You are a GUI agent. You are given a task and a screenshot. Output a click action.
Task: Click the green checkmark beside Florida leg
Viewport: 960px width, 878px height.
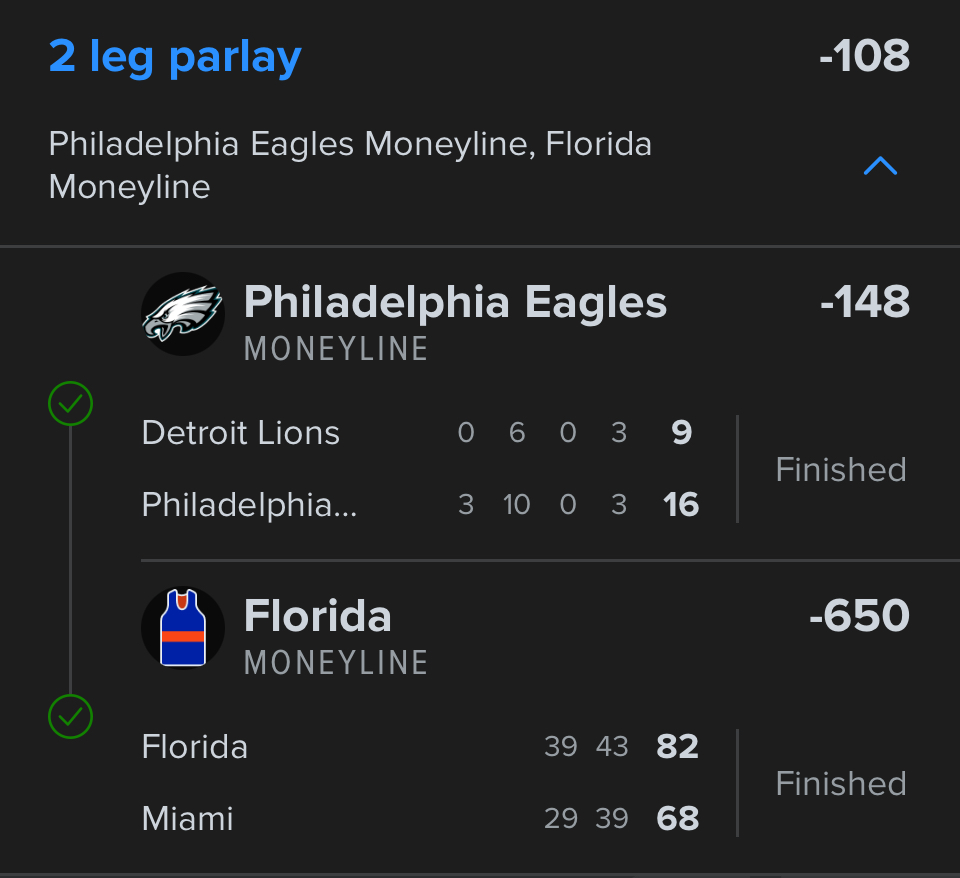[71, 716]
